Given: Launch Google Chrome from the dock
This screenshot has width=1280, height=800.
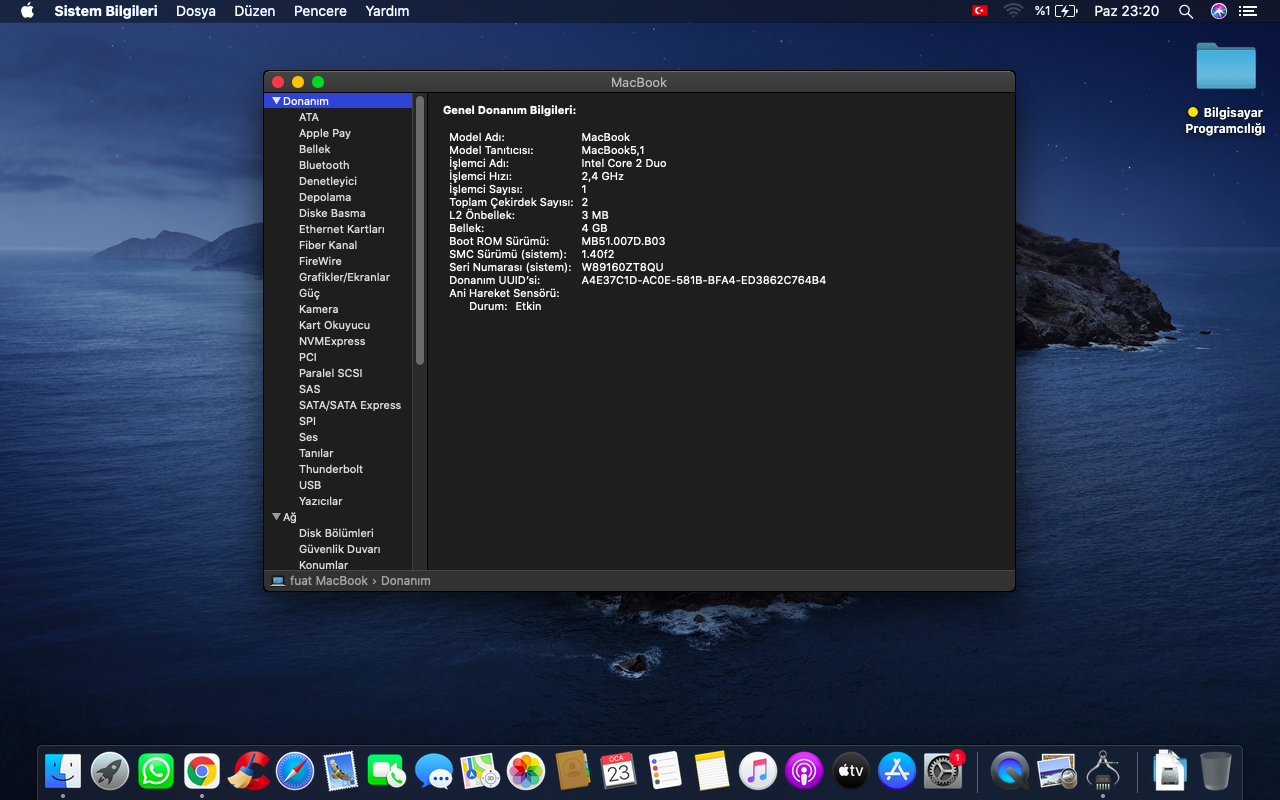Looking at the screenshot, I should click(202, 771).
